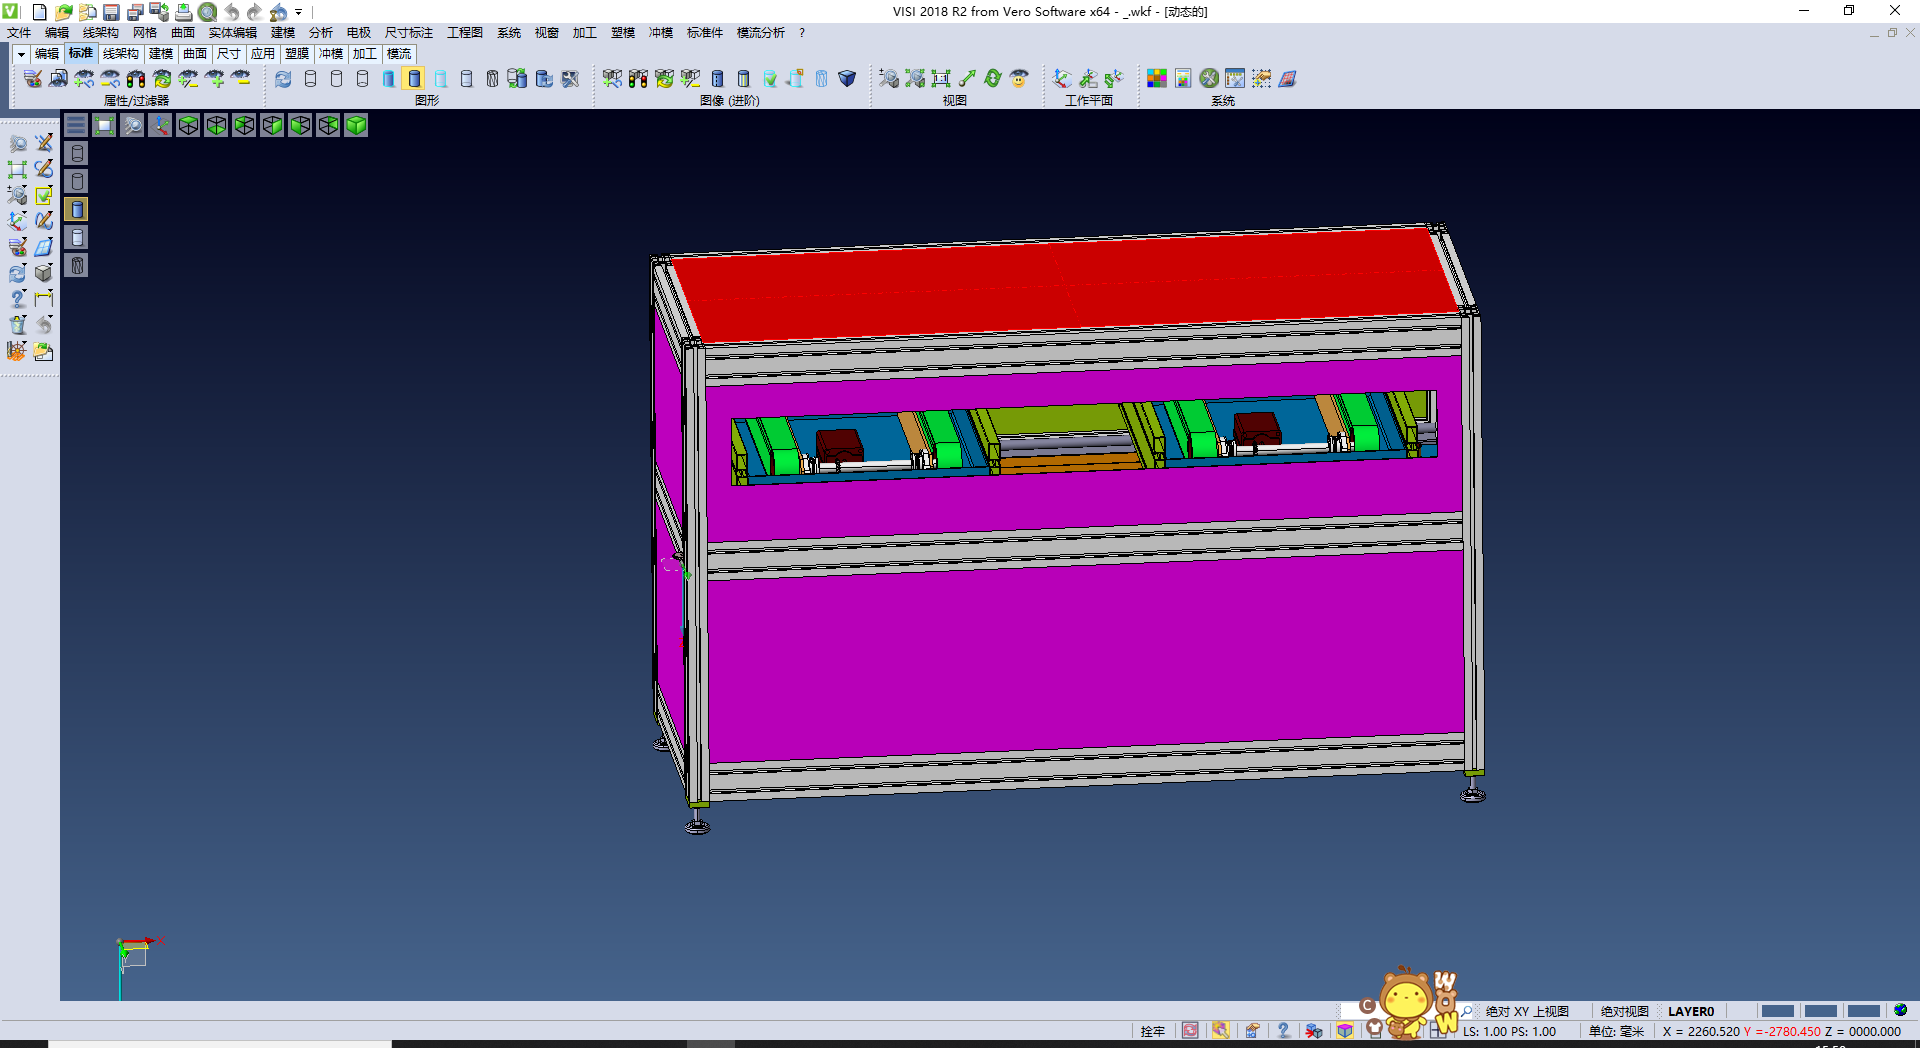
Task: Toggle highlighted shading mode in left viewport strip
Action: click(x=77, y=209)
